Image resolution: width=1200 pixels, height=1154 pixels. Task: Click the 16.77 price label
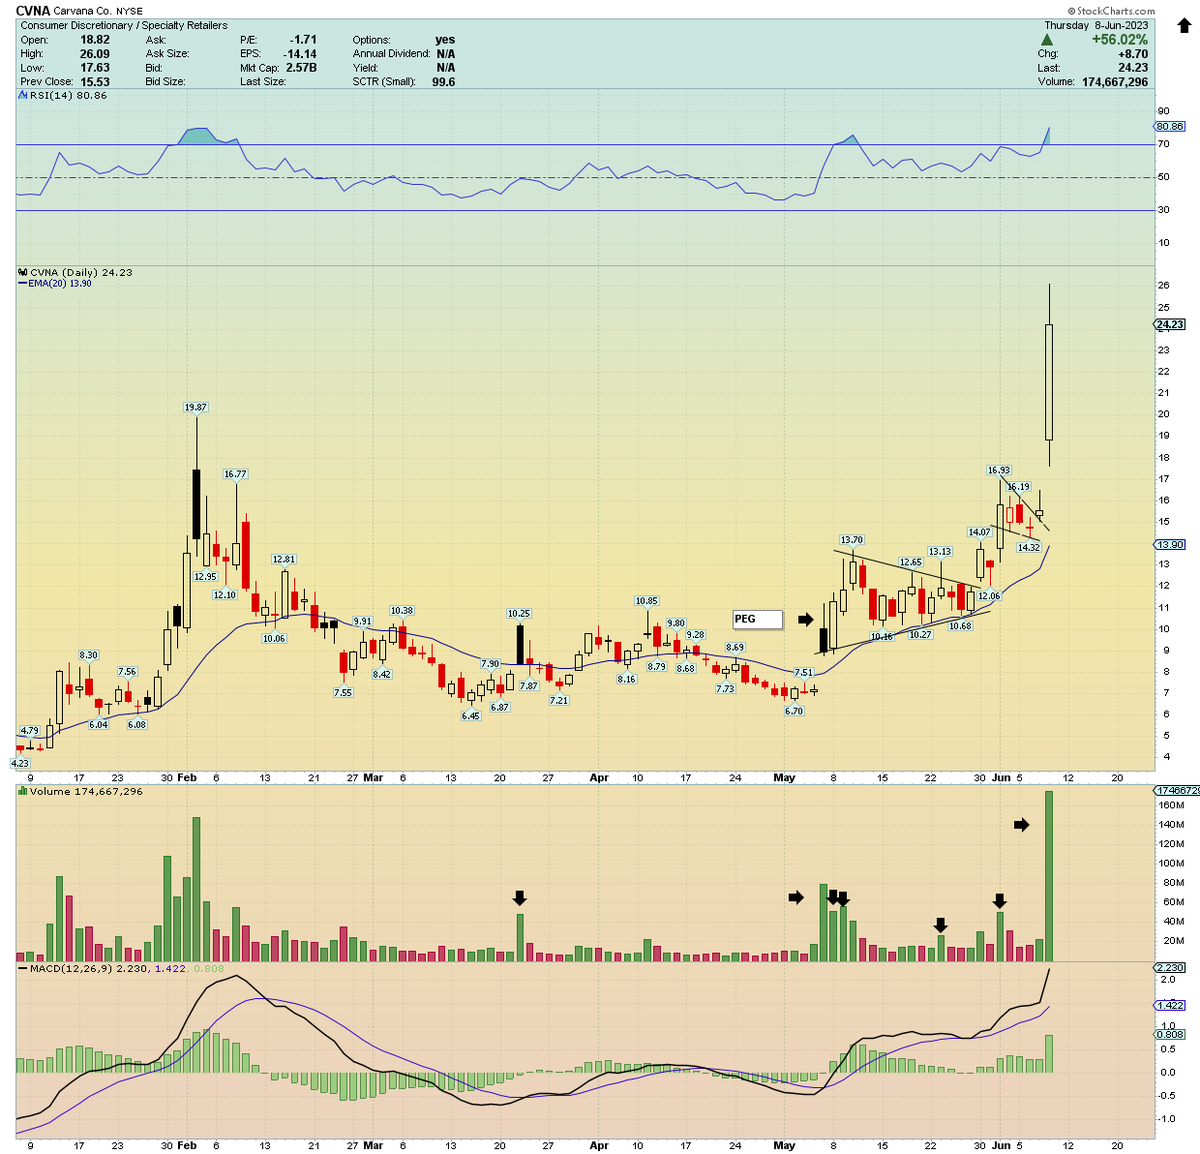[236, 475]
